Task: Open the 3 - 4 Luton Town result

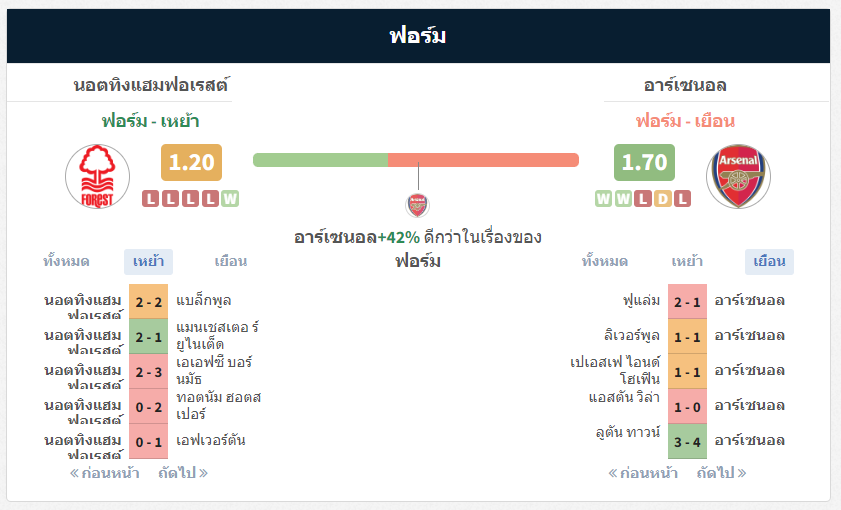Action: (687, 441)
